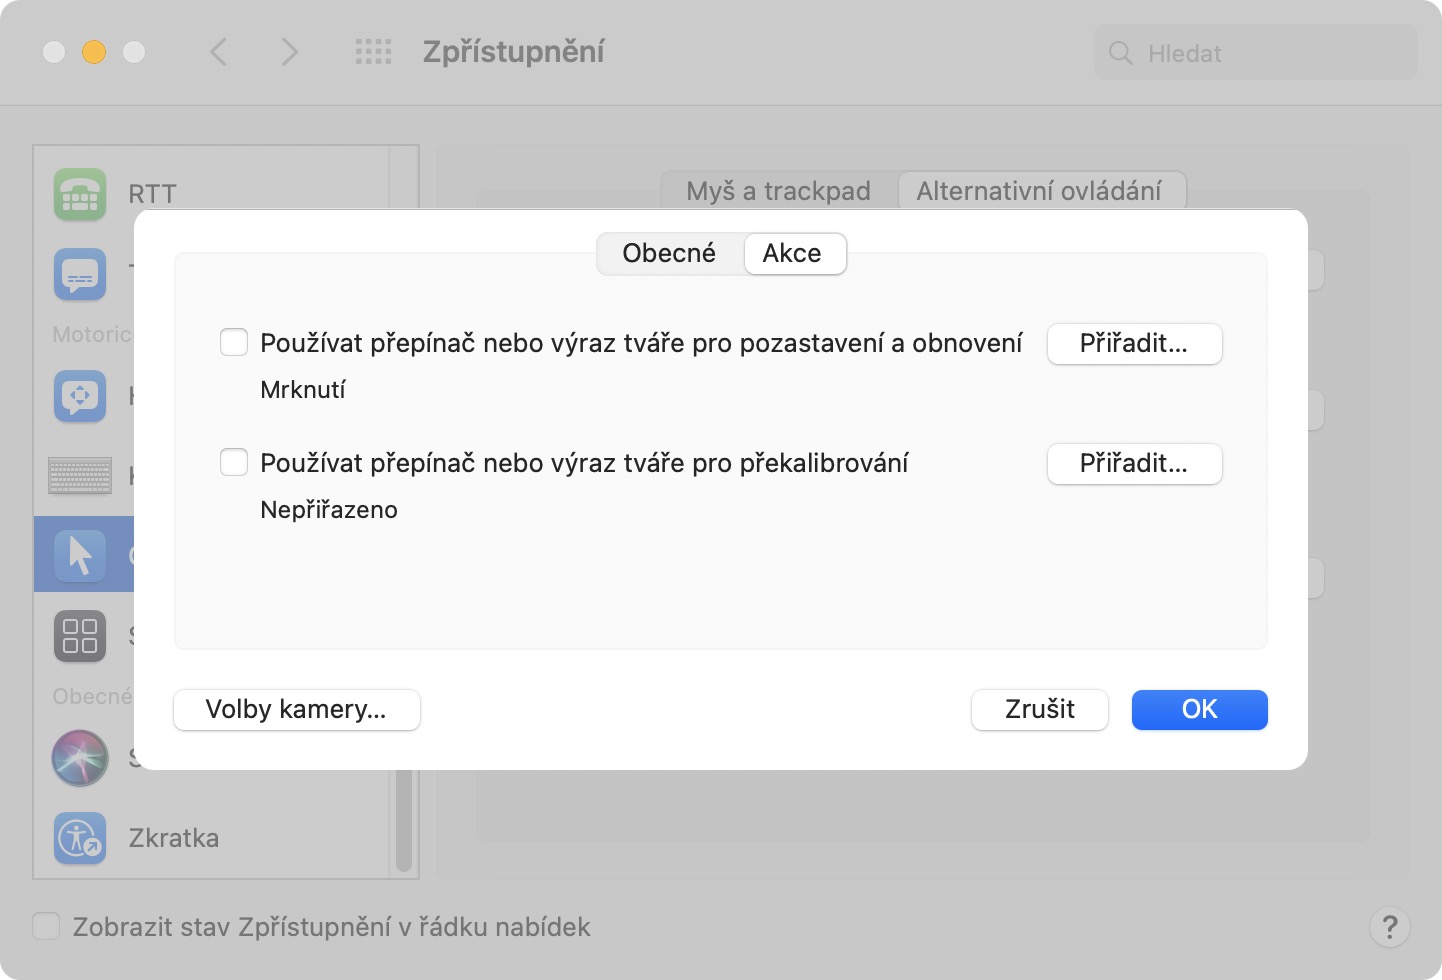Click the RTT phone icon in sidebar
The image size is (1442, 980).
pyautogui.click(x=80, y=194)
